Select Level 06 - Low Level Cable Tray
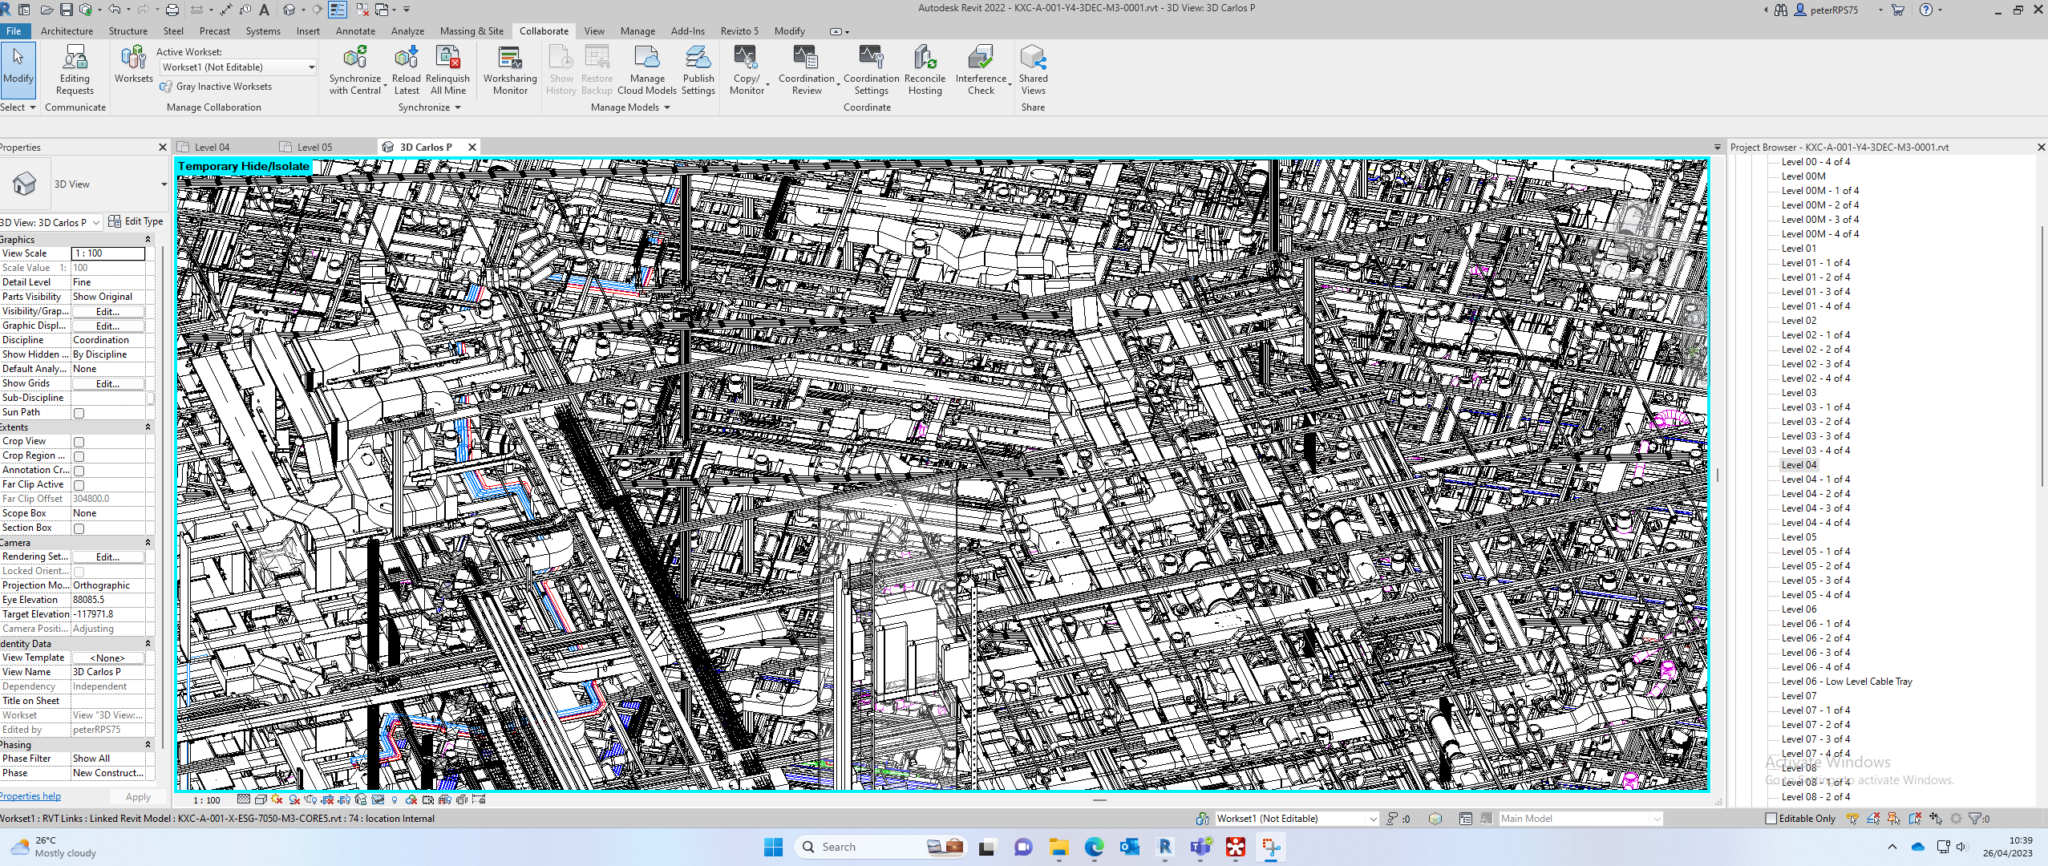The width and height of the screenshot is (2048, 866). click(1846, 682)
